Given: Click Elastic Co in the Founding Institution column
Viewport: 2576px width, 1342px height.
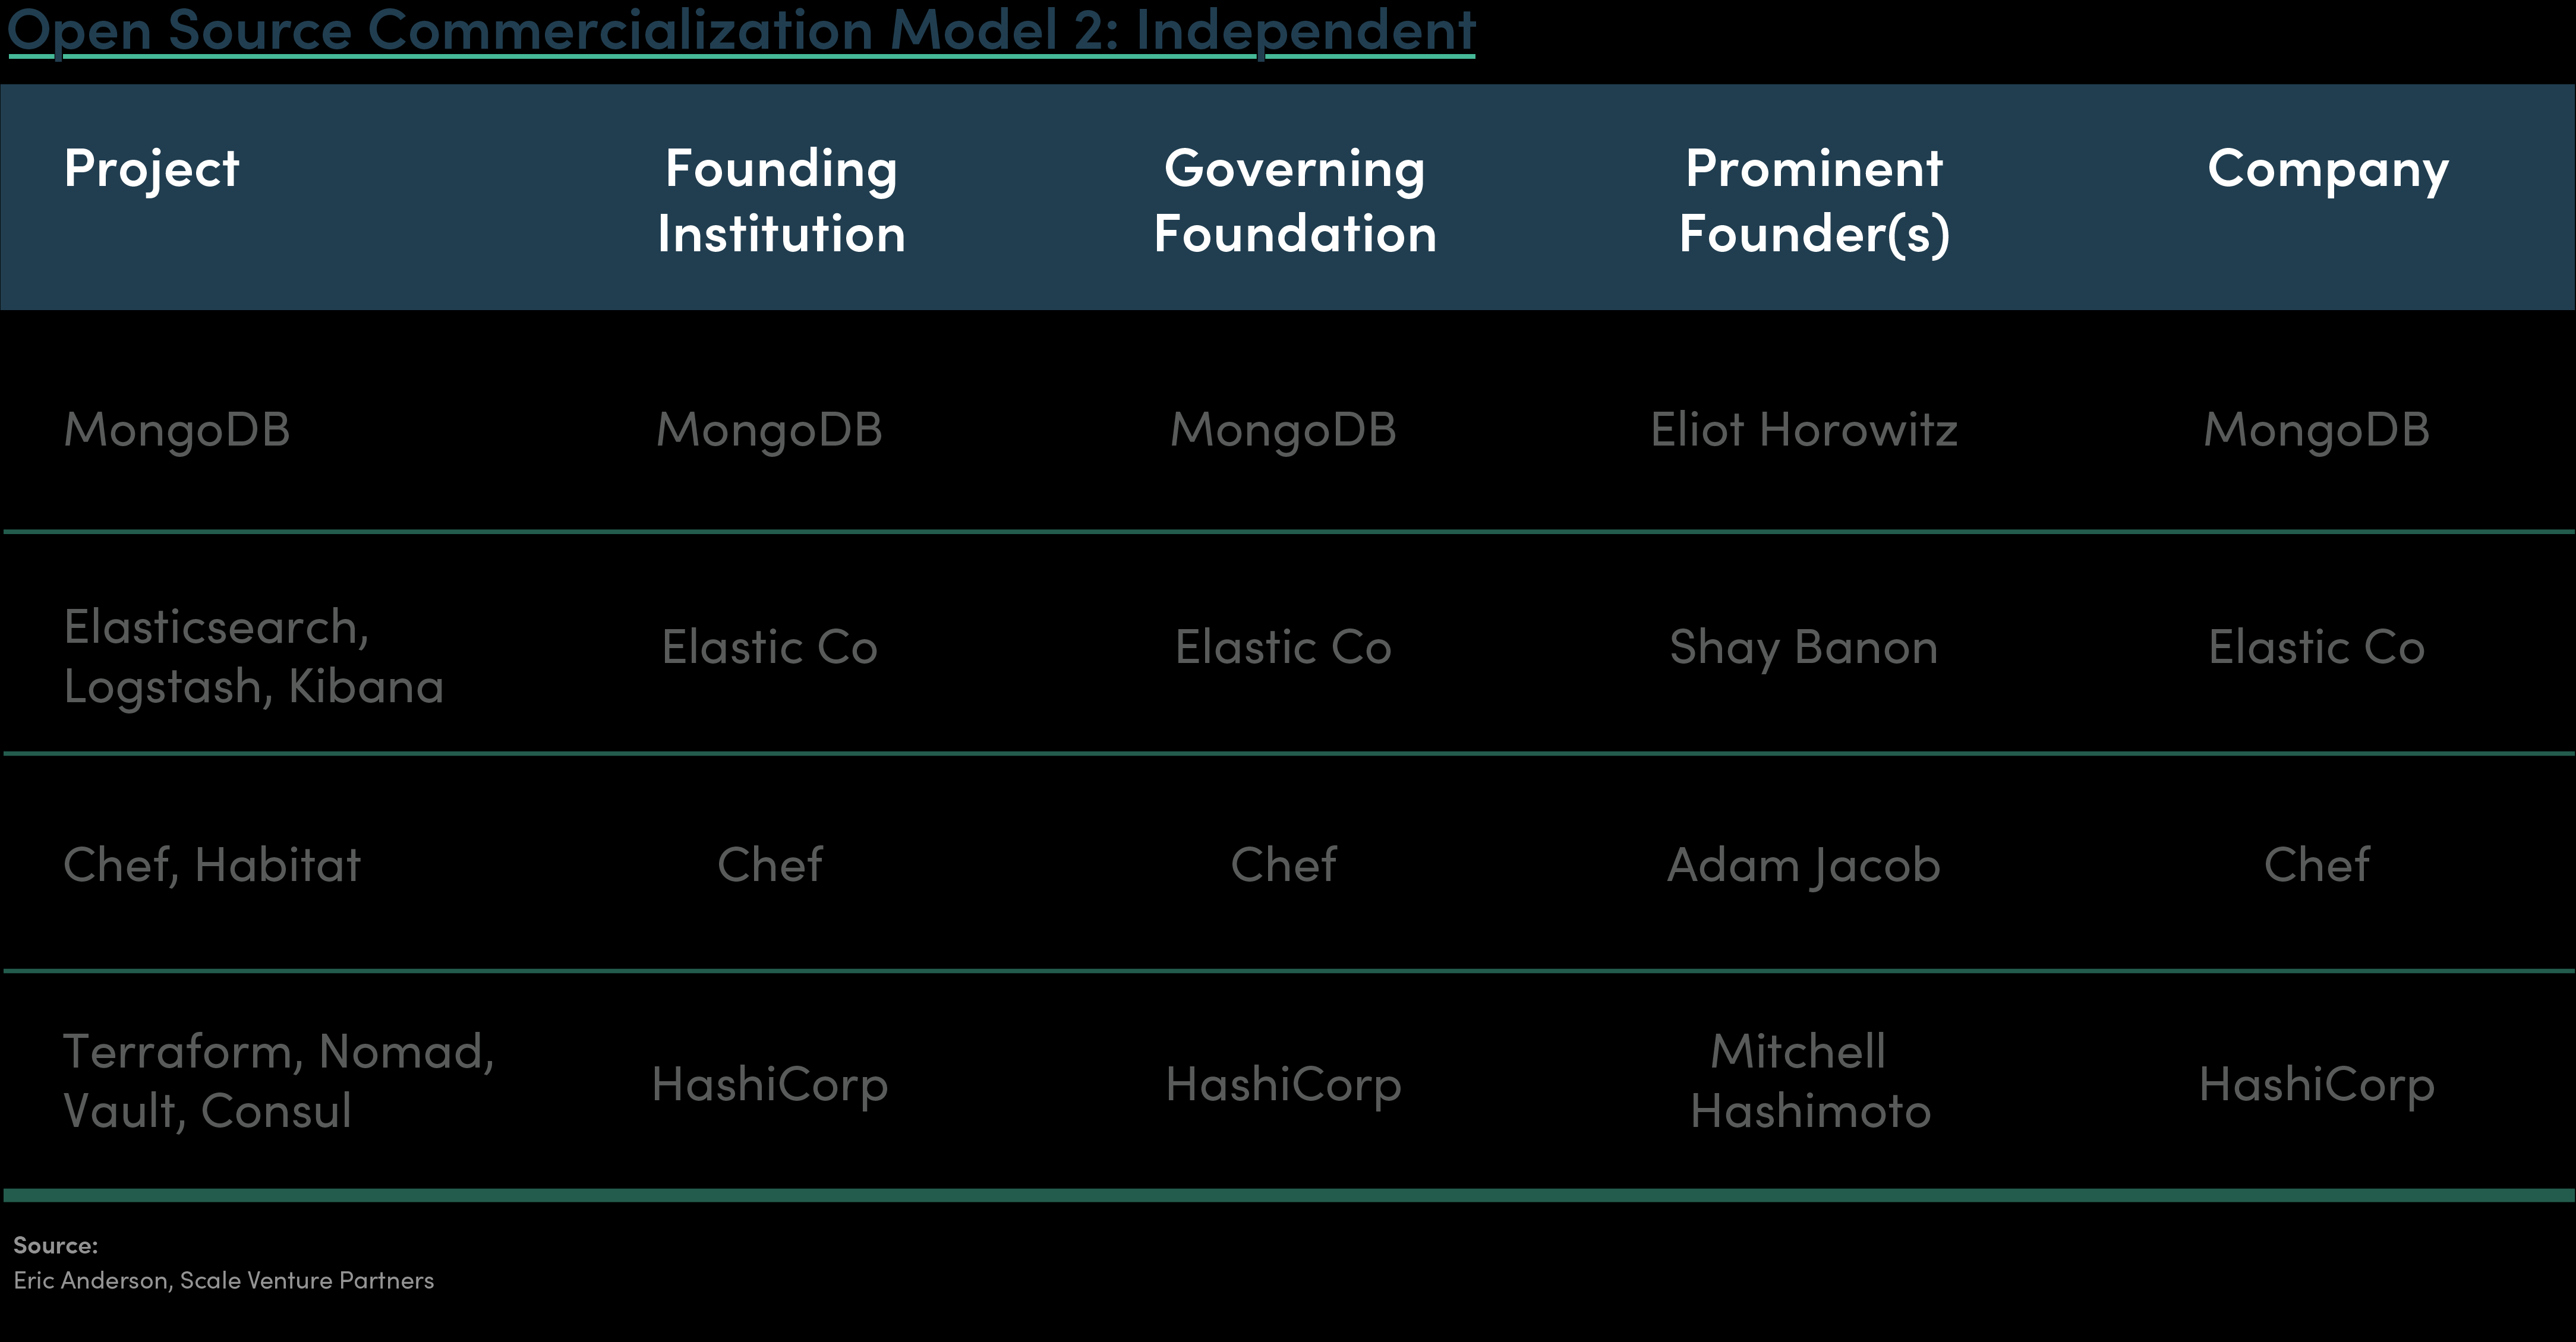Looking at the screenshot, I should click(769, 647).
